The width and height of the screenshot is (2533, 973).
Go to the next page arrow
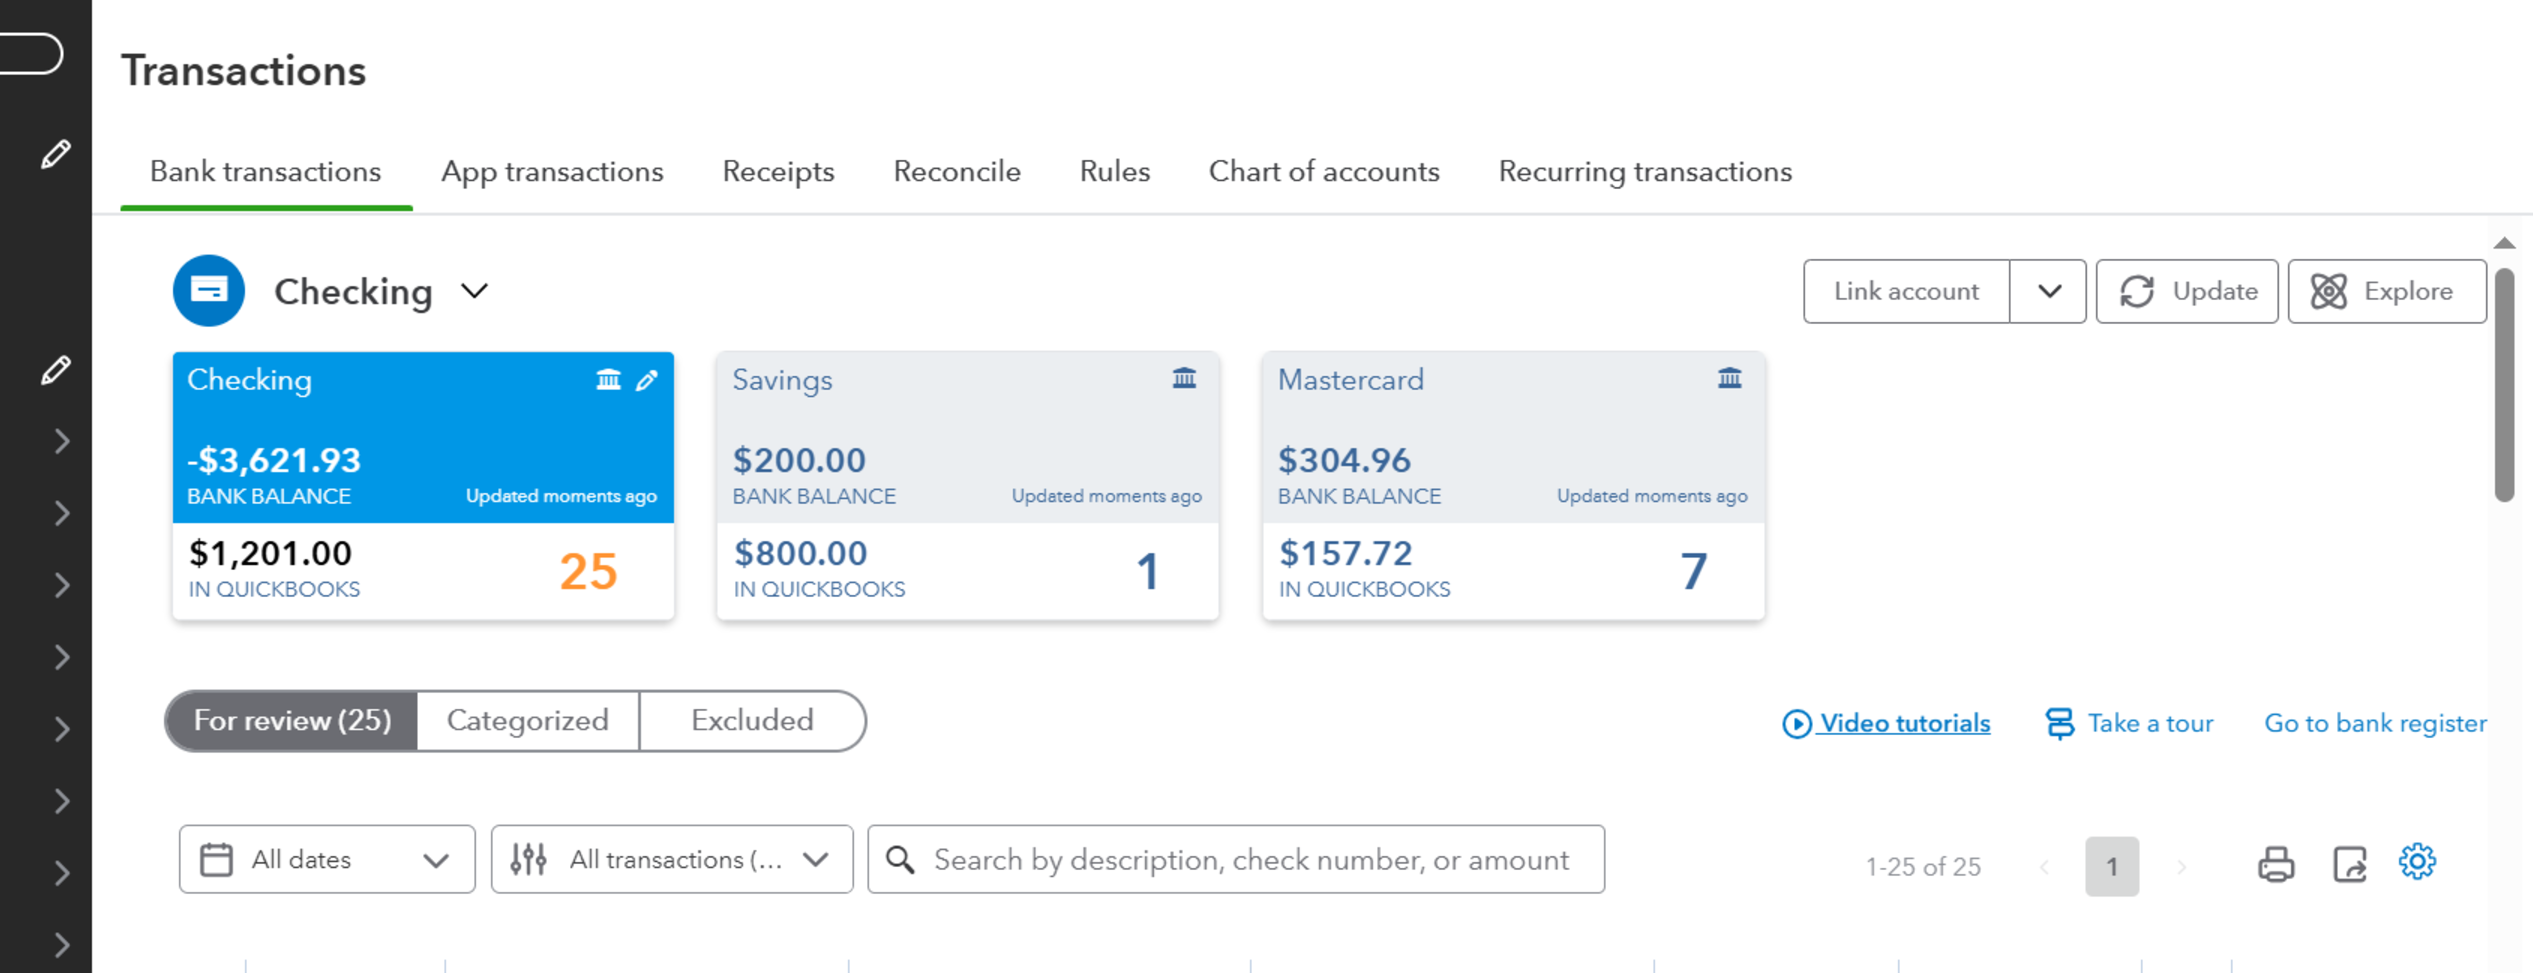pyautogui.click(x=2181, y=867)
